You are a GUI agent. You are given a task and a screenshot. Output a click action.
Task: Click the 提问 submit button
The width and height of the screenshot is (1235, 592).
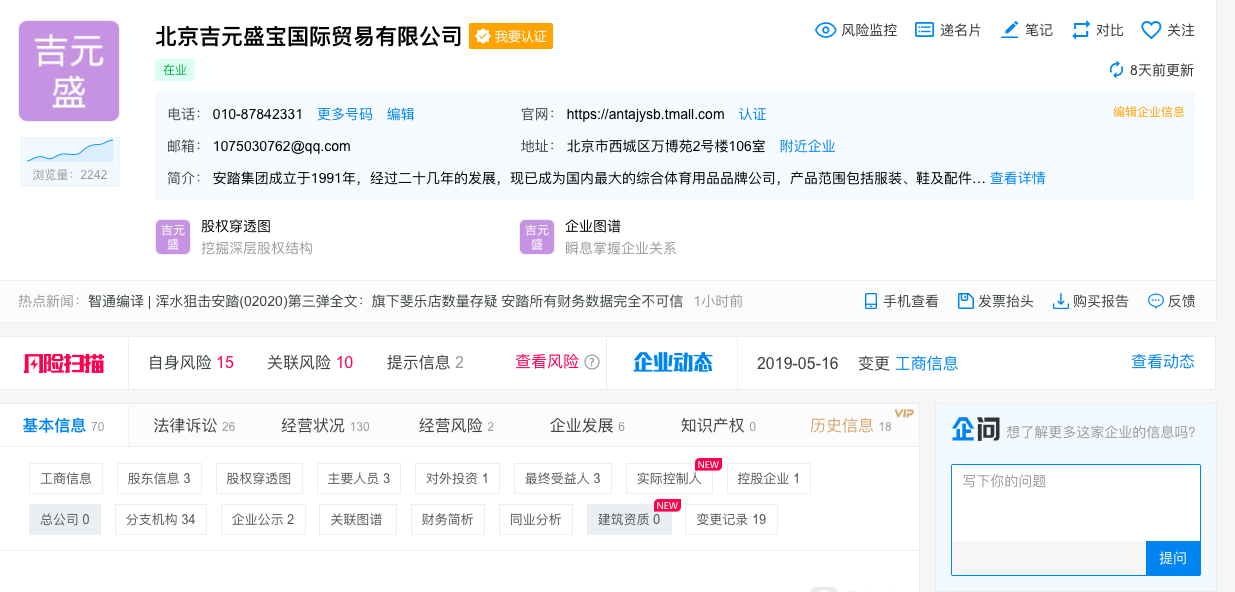pyautogui.click(x=1173, y=558)
